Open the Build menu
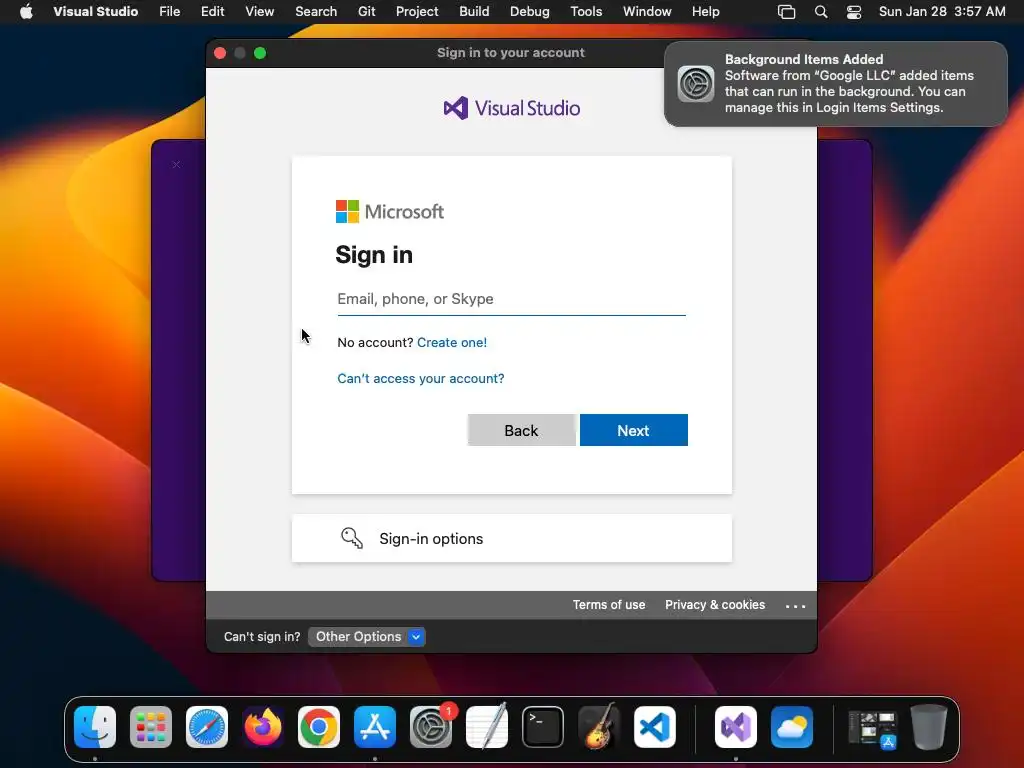 474,12
